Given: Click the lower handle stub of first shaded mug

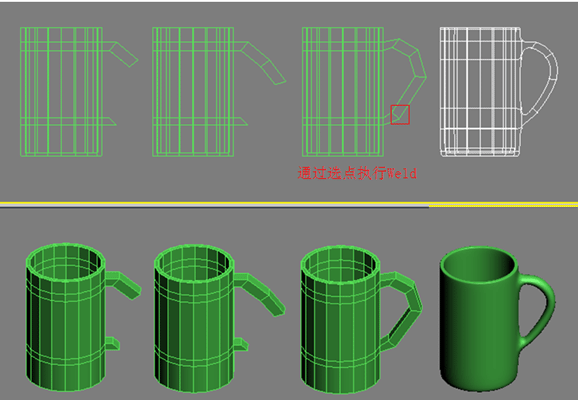Looking at the screenshot, I should click(x=113, y=343).
